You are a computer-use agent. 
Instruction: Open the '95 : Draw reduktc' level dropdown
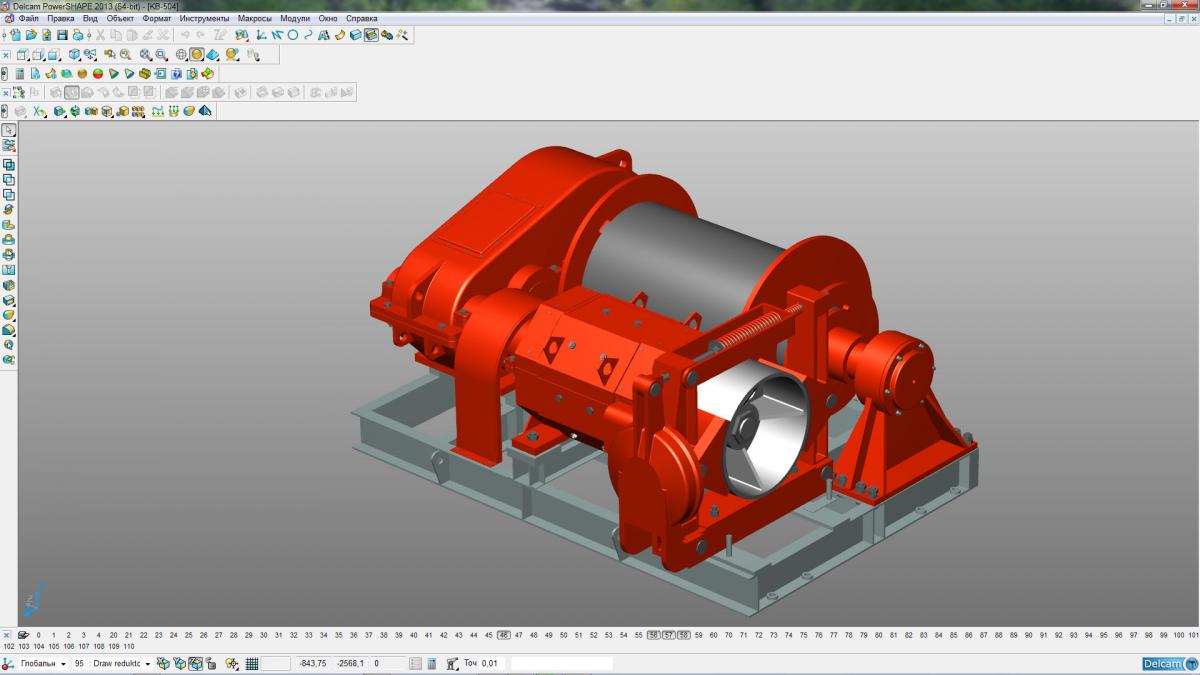(x=147, y=663)
